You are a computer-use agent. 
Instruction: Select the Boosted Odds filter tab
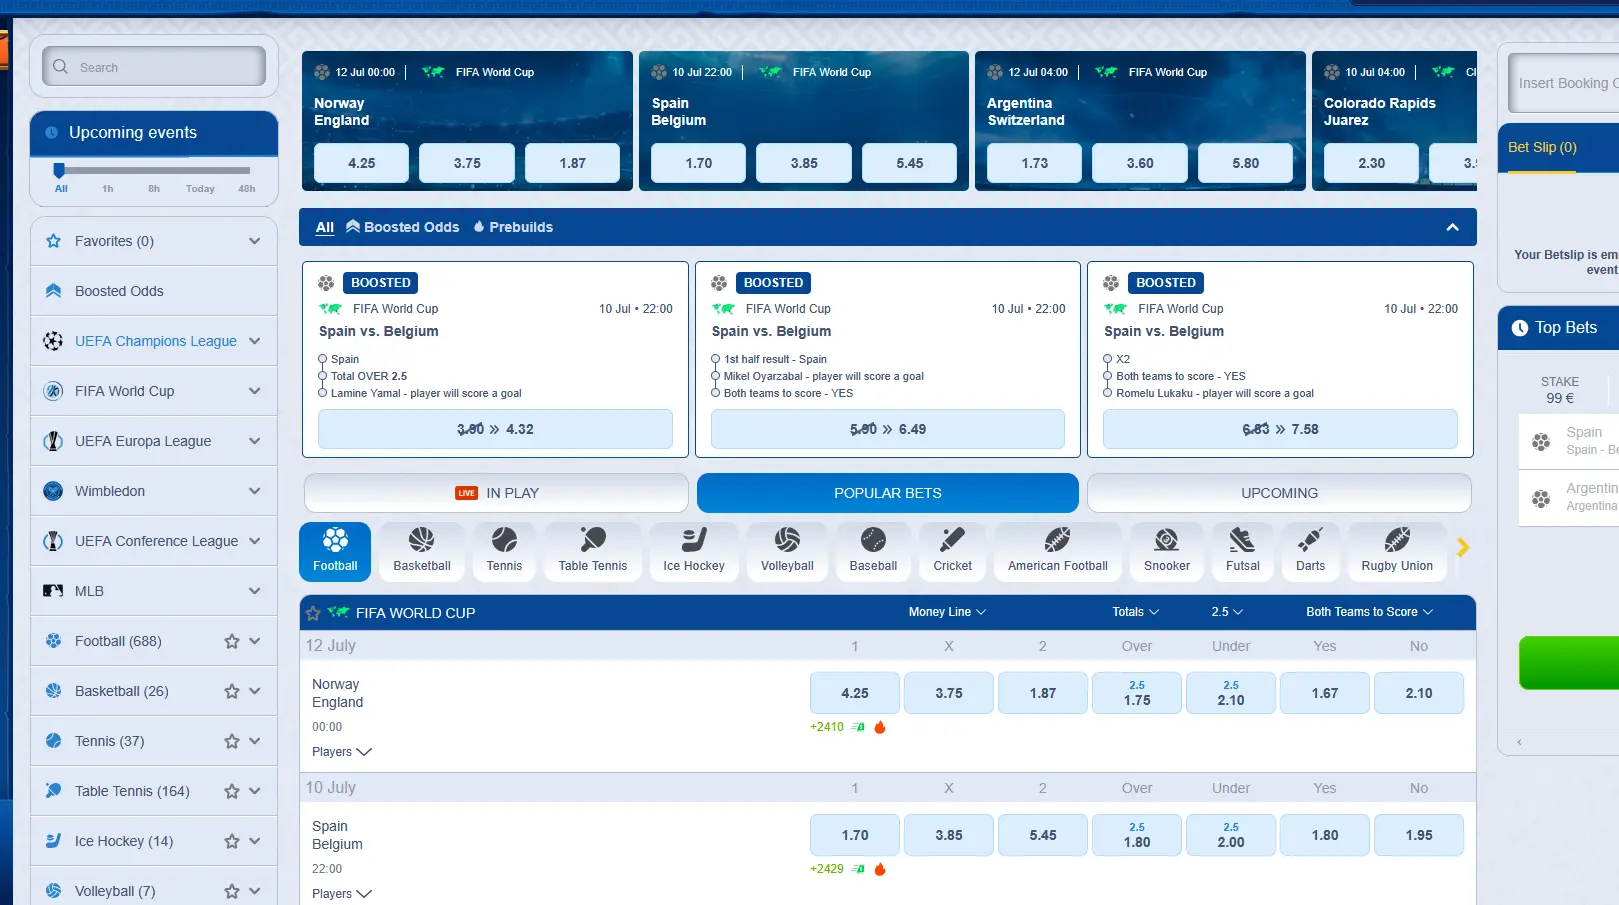click(x=403, y=227)
